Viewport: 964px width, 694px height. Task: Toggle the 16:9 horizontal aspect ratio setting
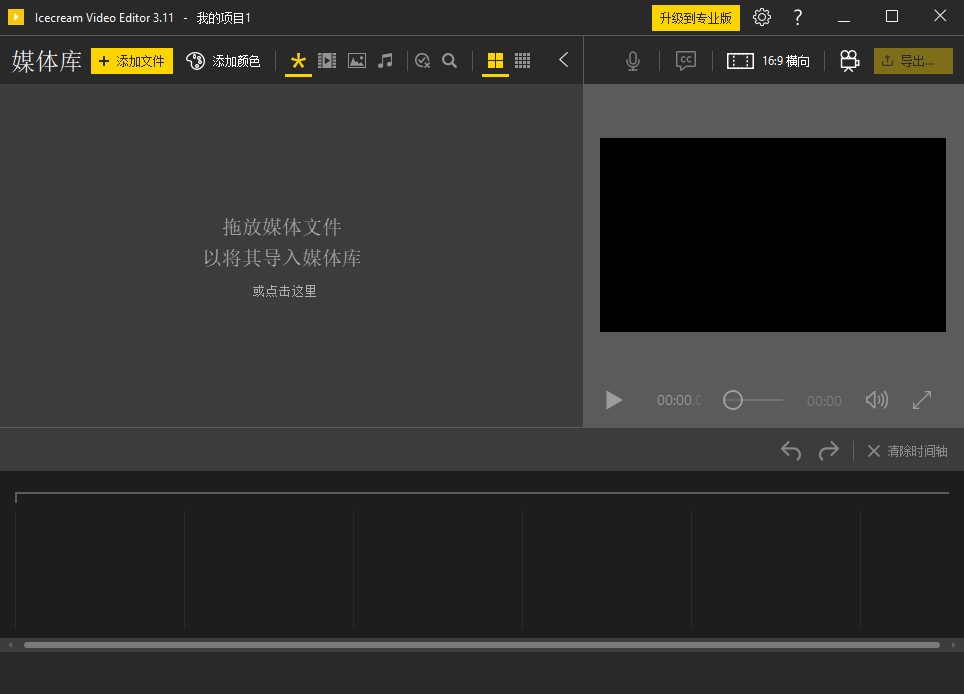click(768, 60)
